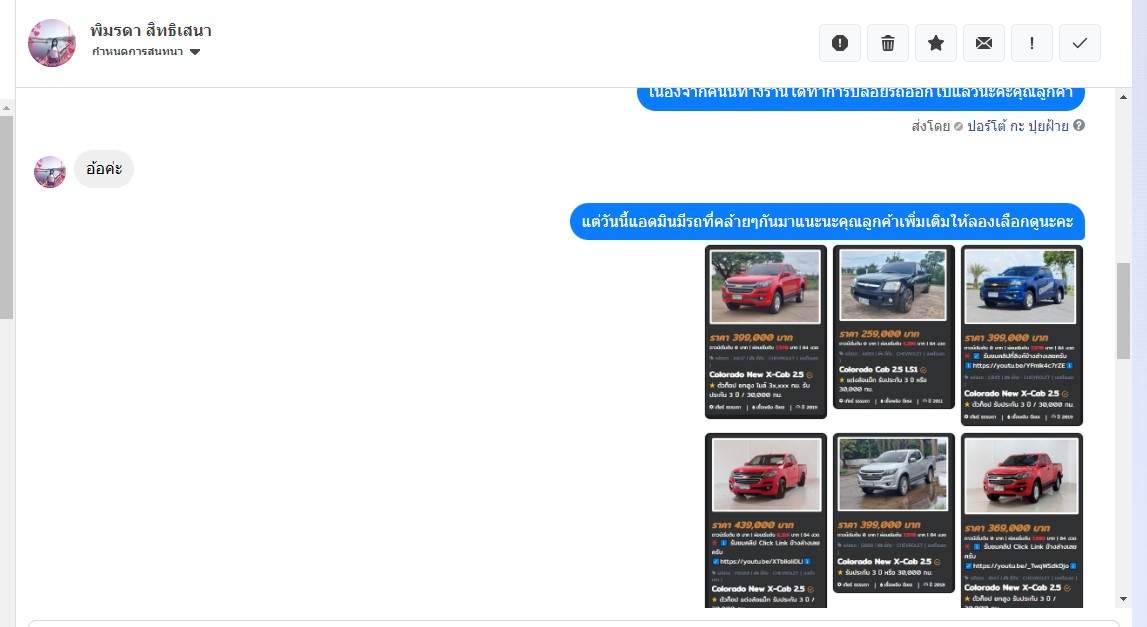Open silver Colorado 399,000 baht car image
The width and height of the screenshot is (1147, 627).
click(893, 513)
